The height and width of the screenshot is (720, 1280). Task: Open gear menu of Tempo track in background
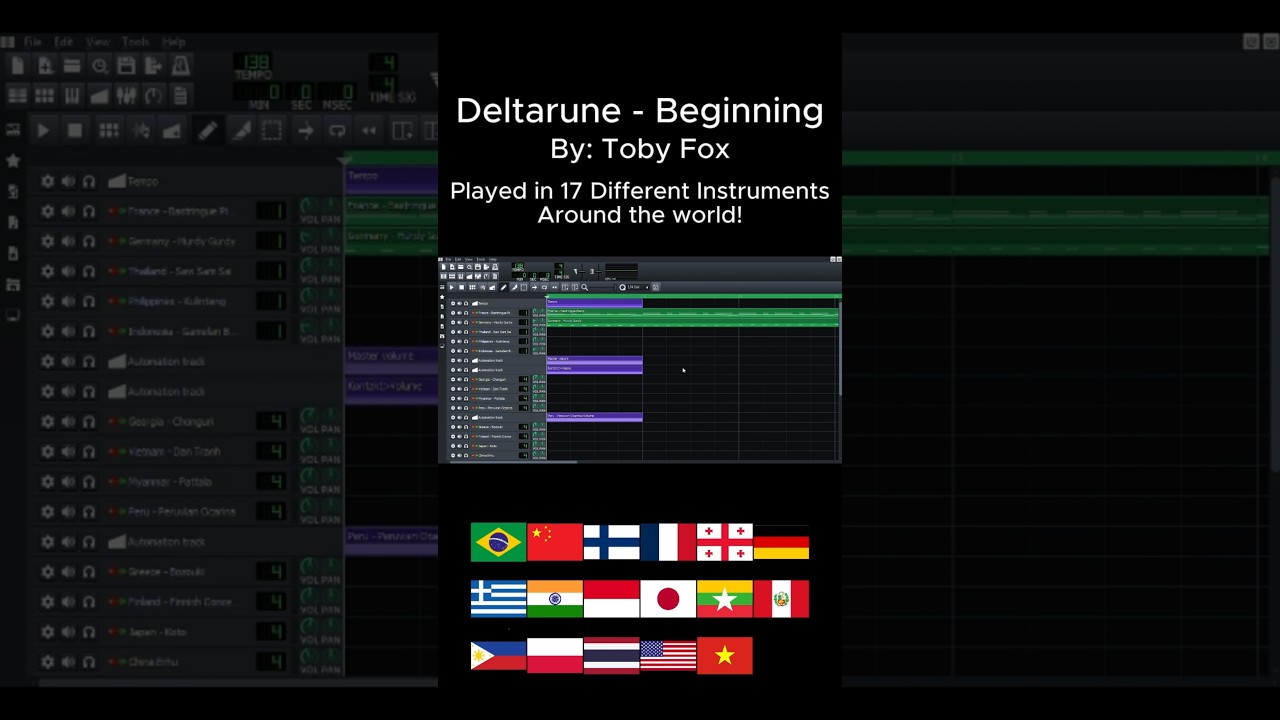[47, 181]
